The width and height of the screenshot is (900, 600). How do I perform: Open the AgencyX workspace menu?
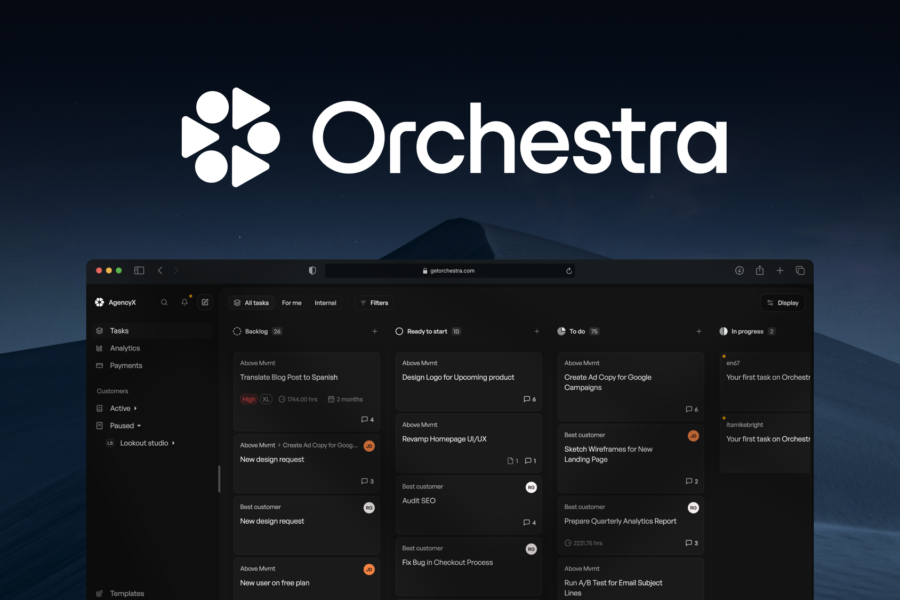115,303
